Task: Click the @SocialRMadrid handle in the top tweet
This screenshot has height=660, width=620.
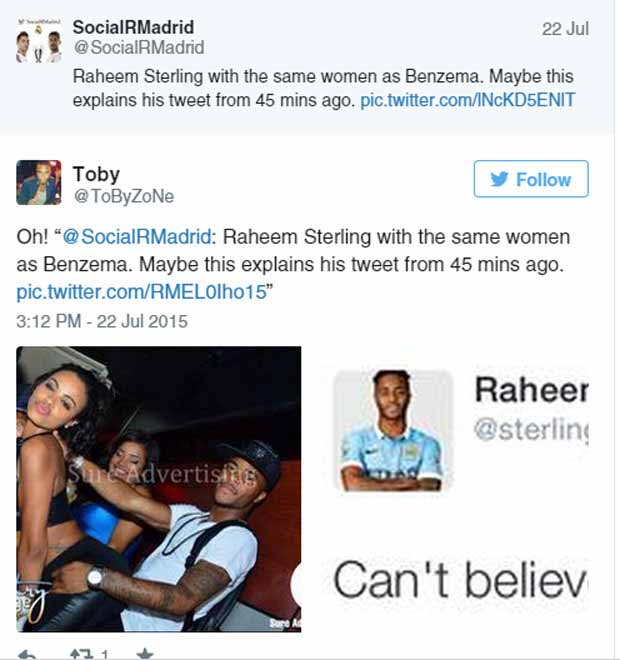Action: pos(138,47)
